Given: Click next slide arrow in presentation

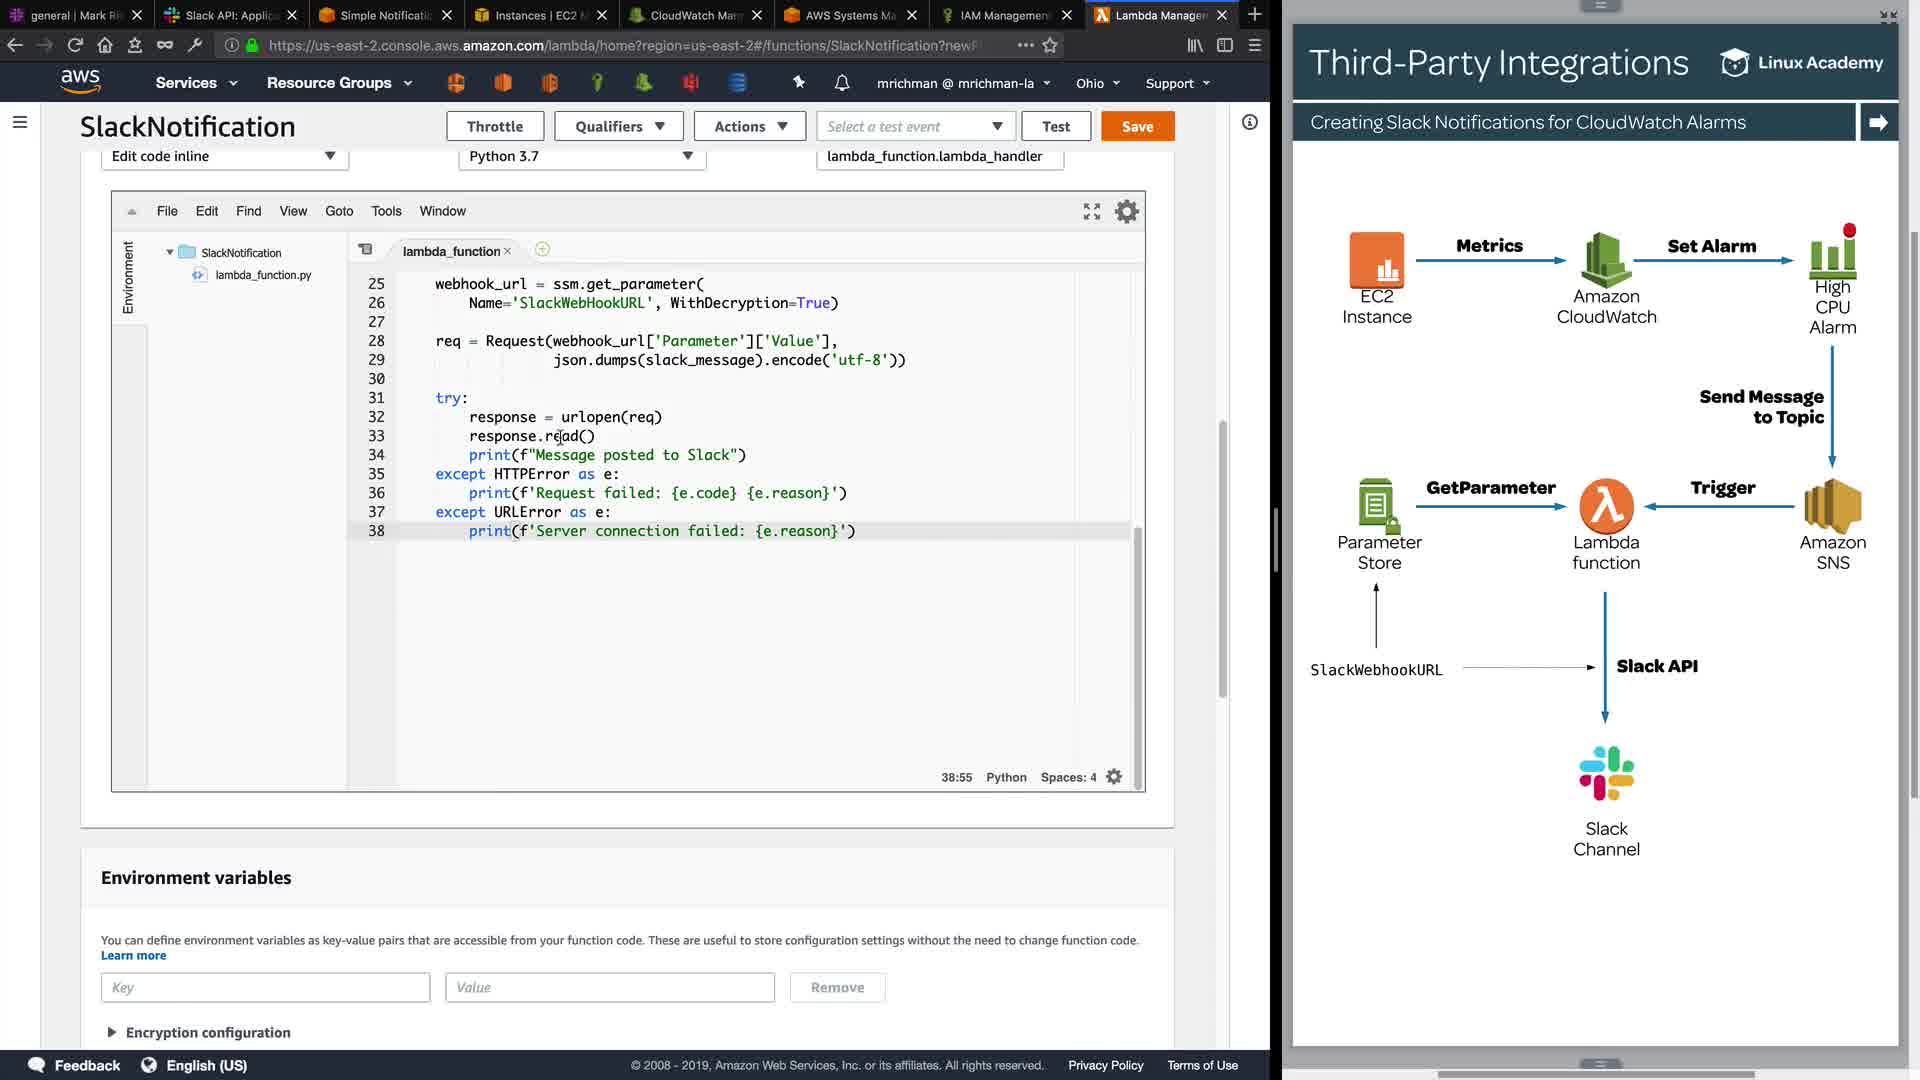Looking at the screenshot, I should pyautogui.click(x=1877, y=122).
